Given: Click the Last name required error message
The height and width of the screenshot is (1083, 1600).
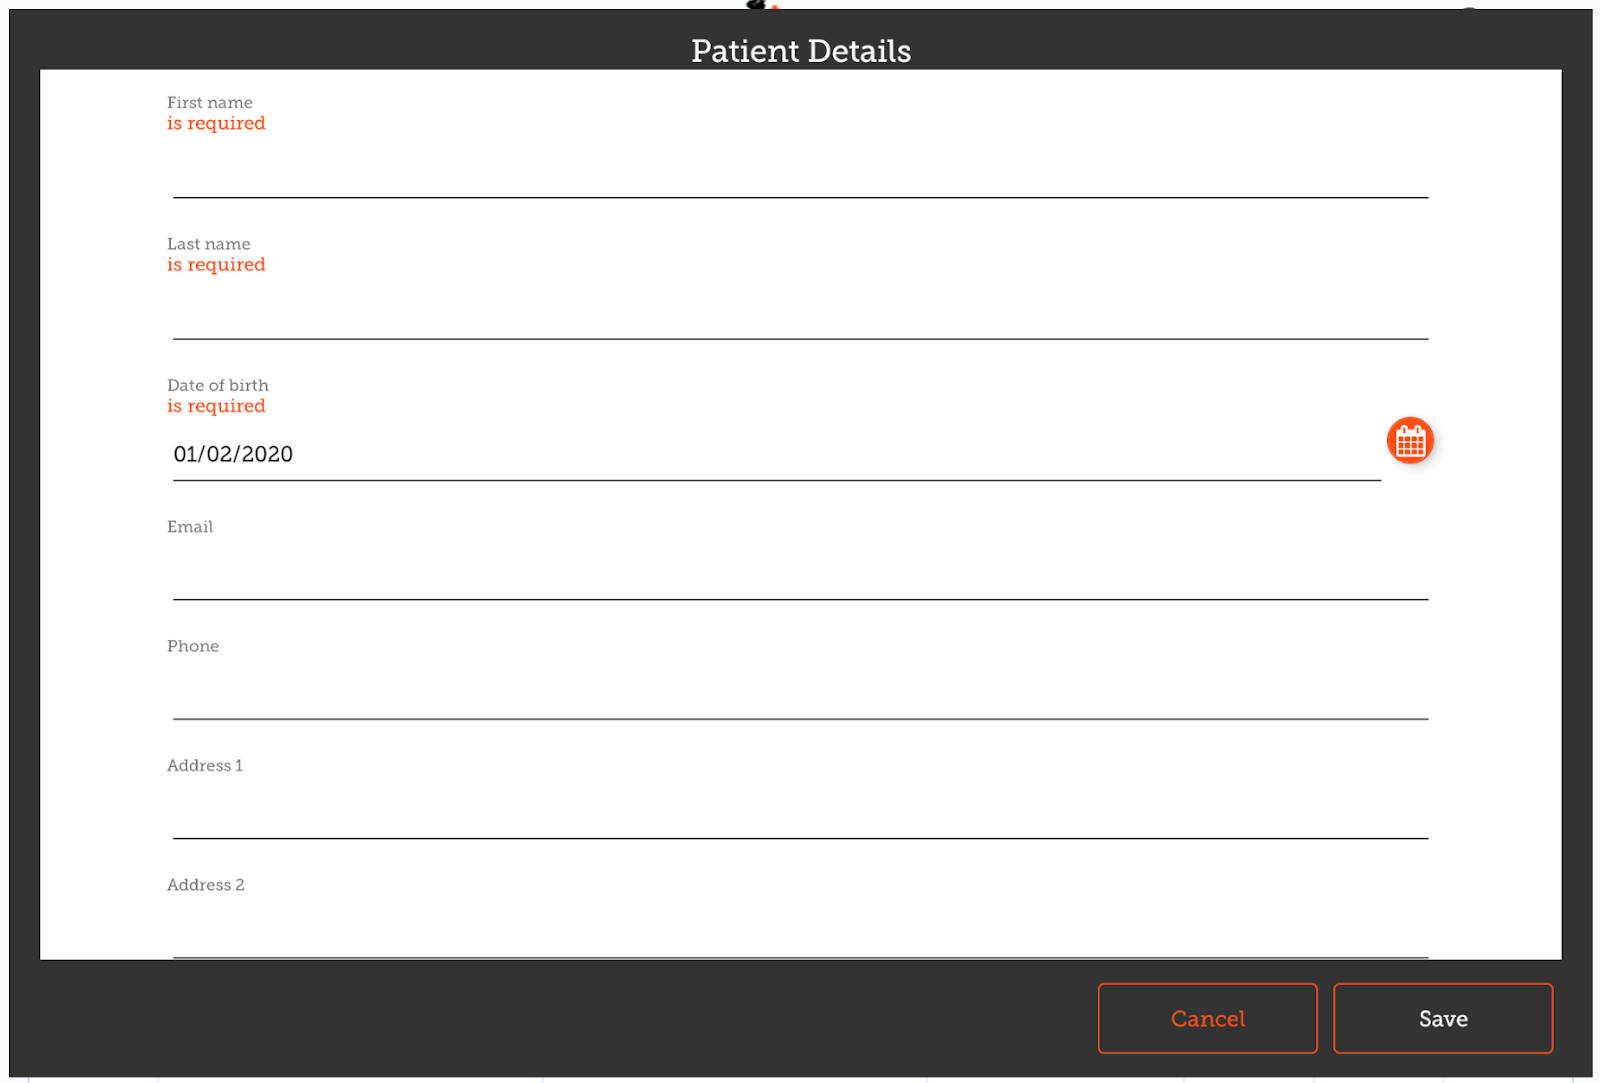Looking at the screenshot, I should (216, 264).
